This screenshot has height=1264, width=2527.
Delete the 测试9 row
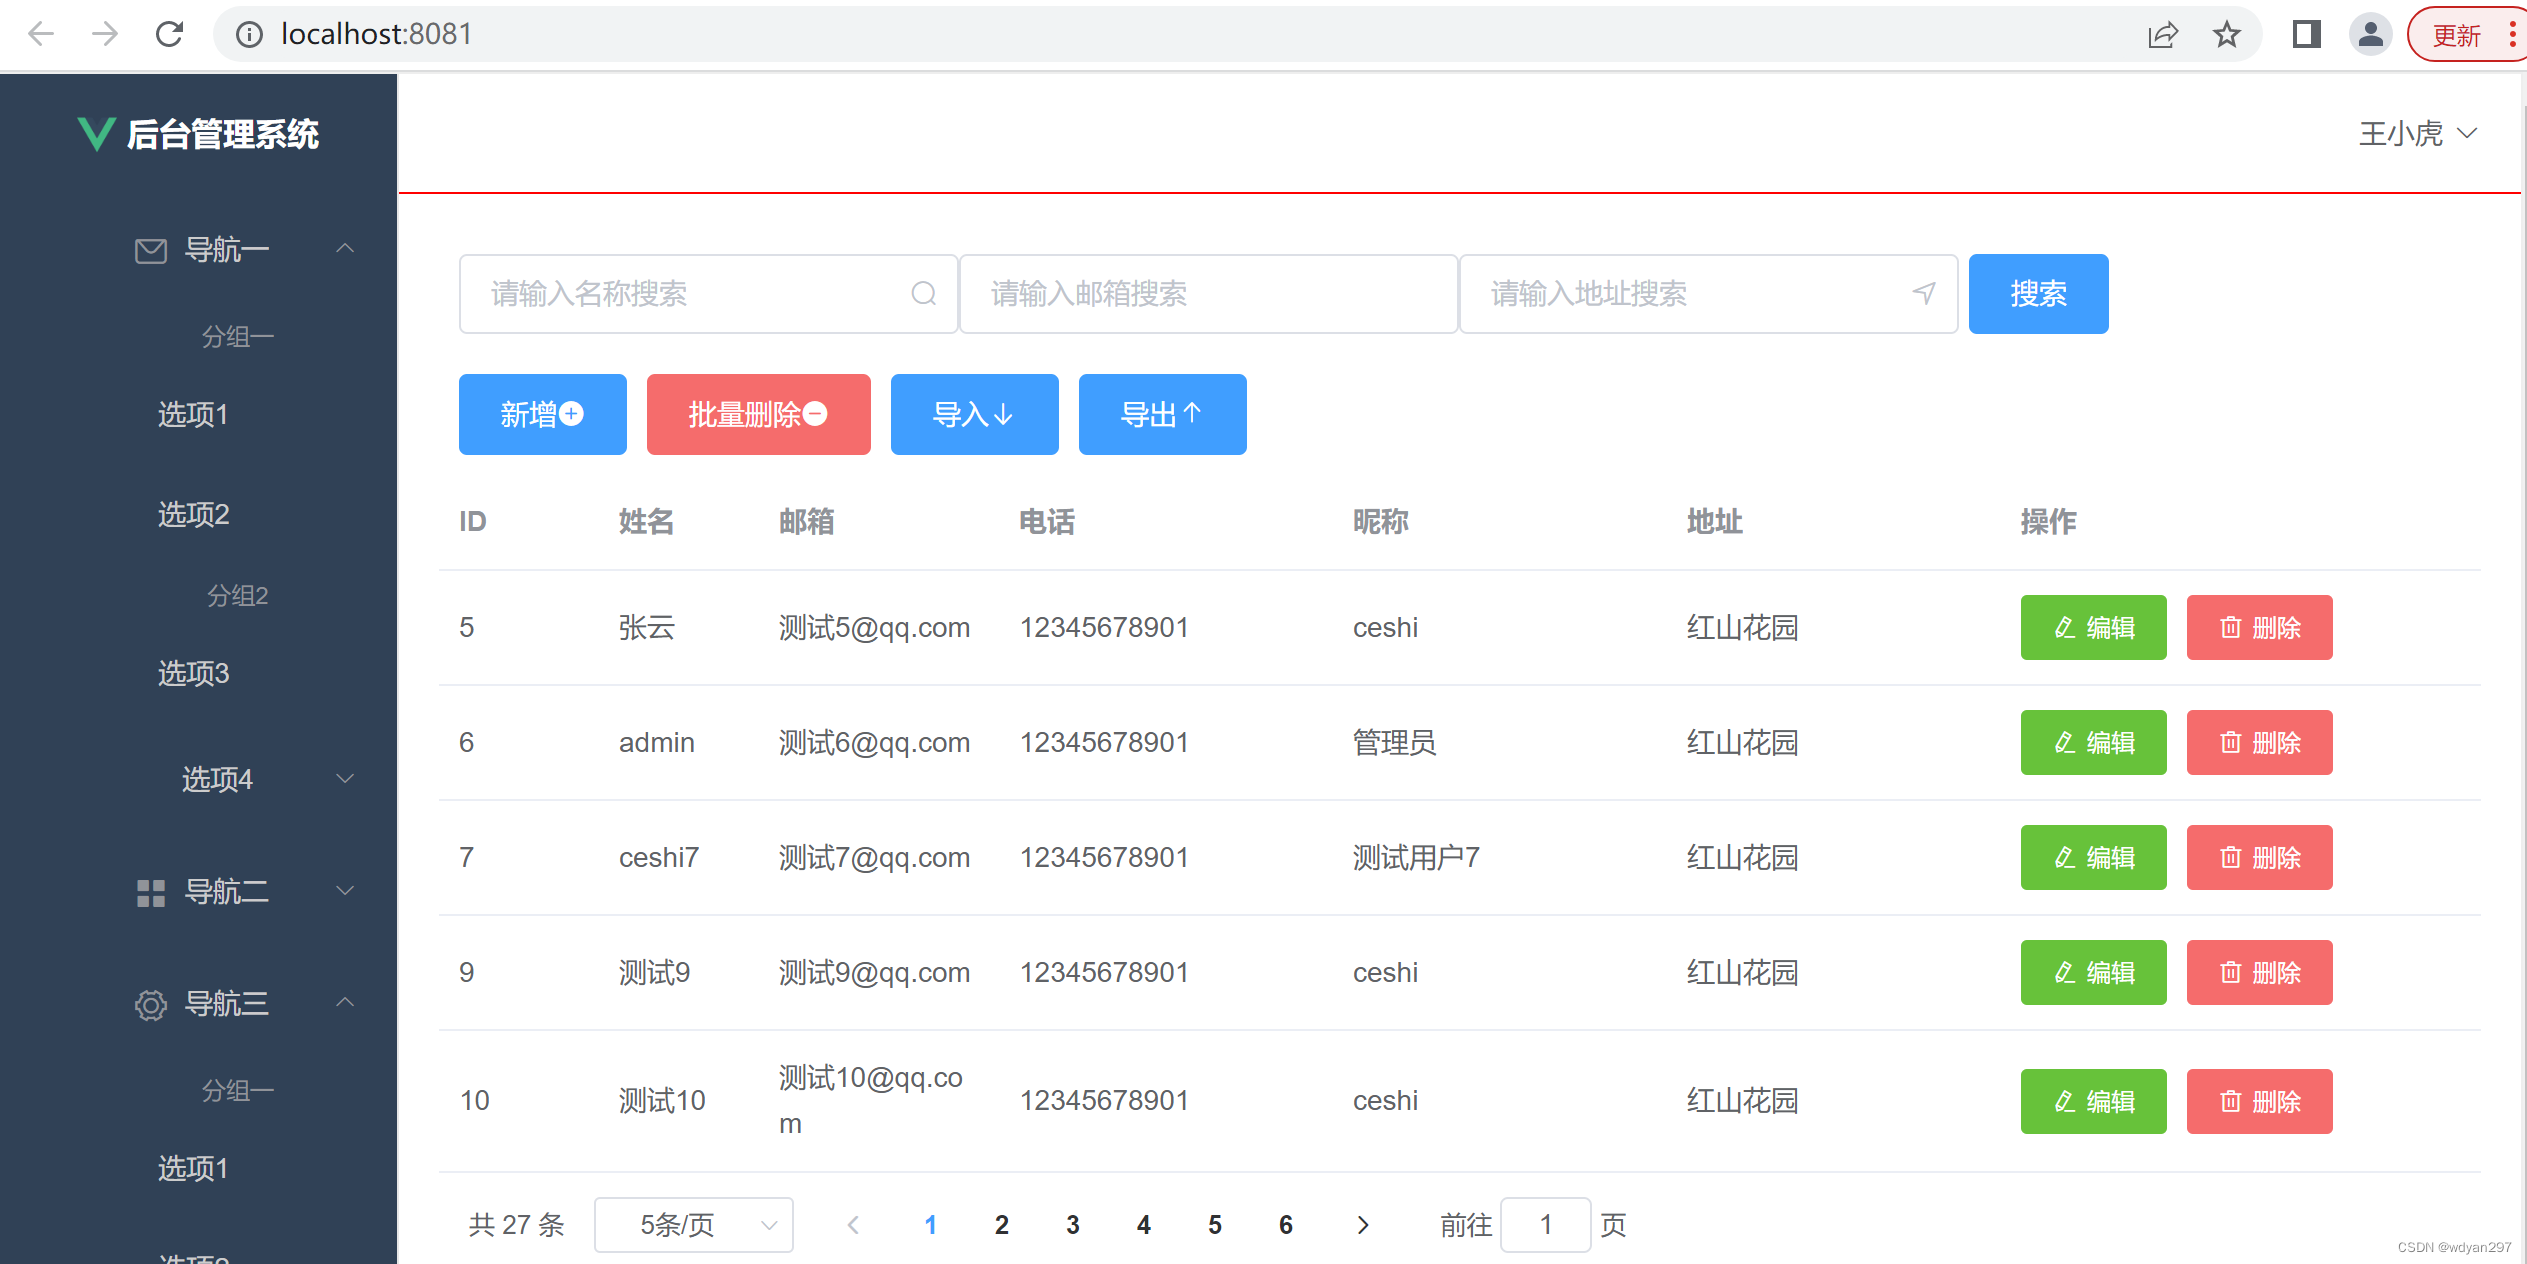2259,973
